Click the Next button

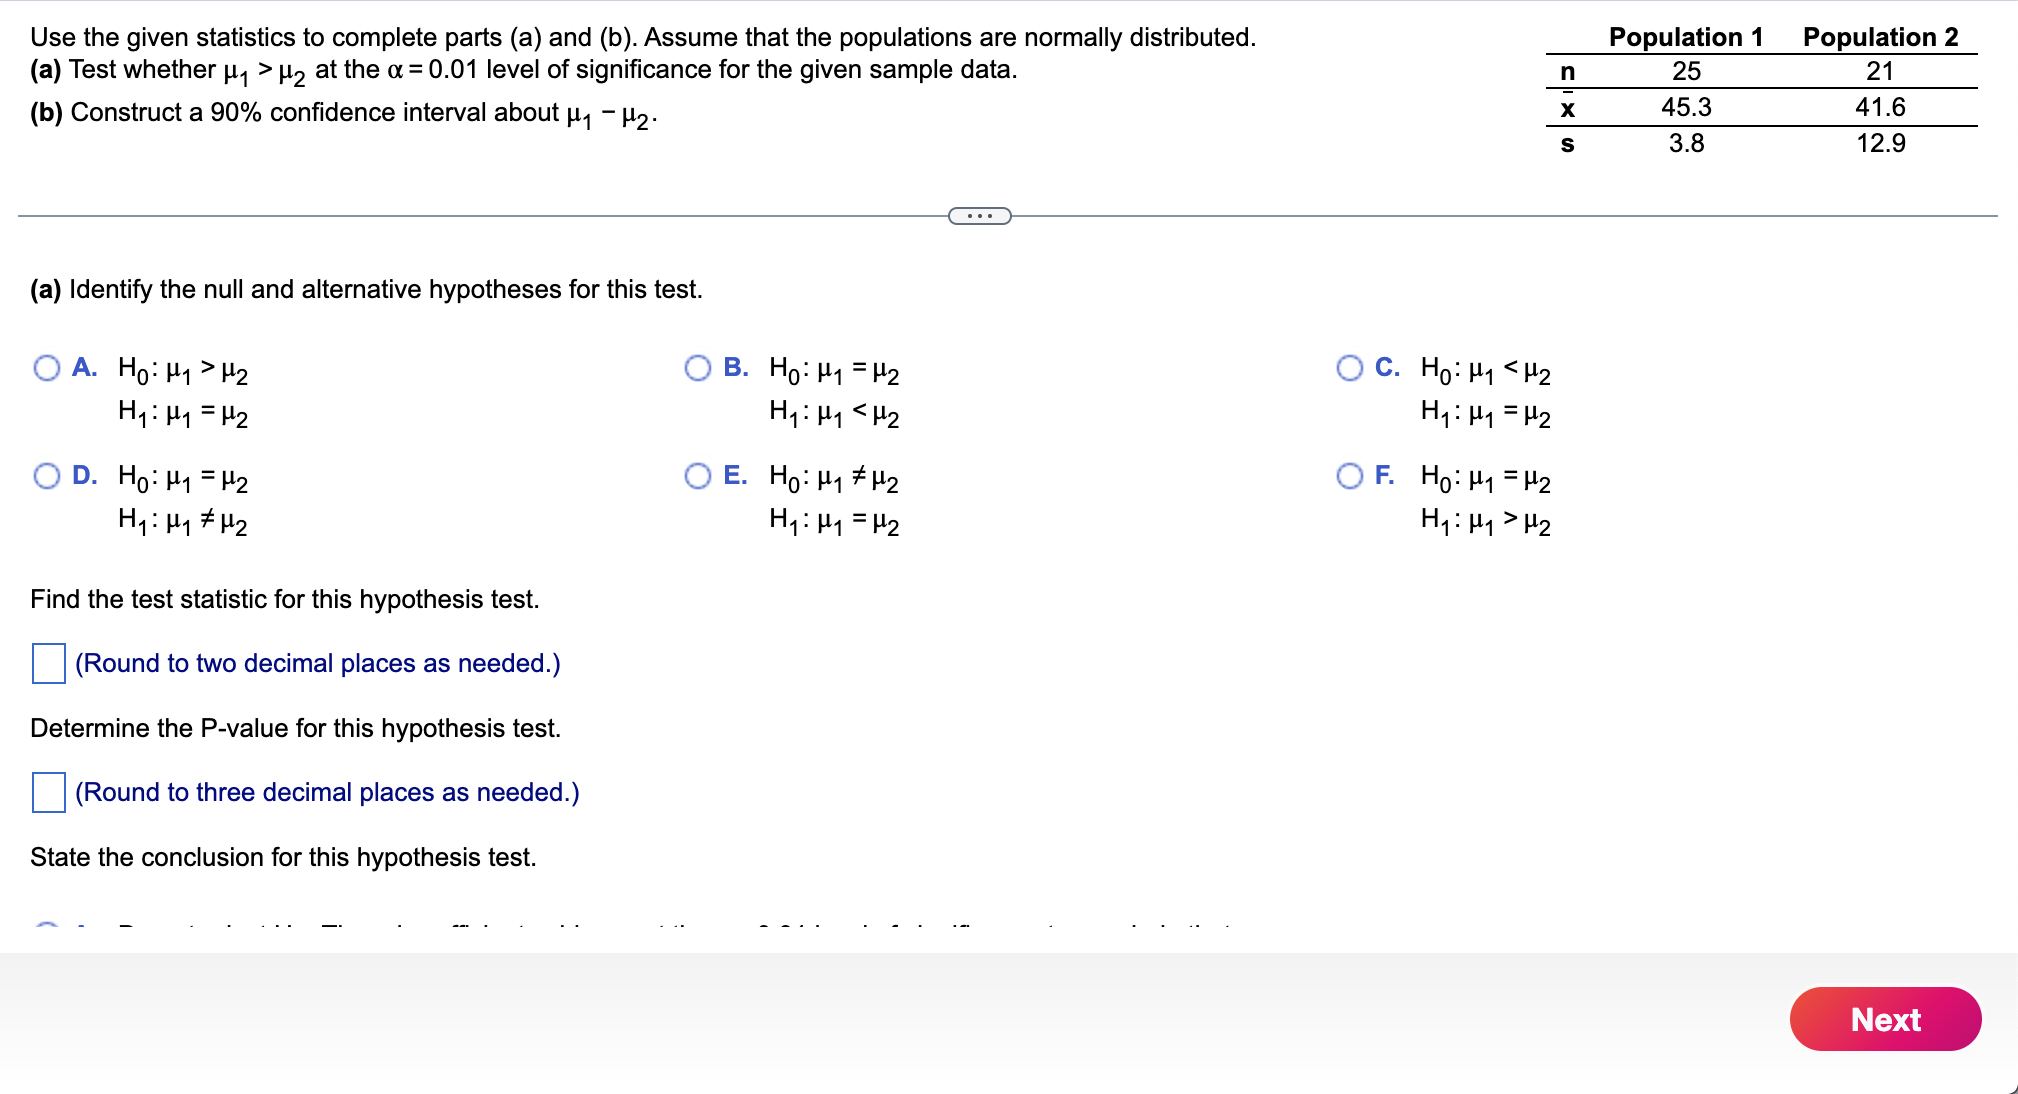point(1884,1019)
